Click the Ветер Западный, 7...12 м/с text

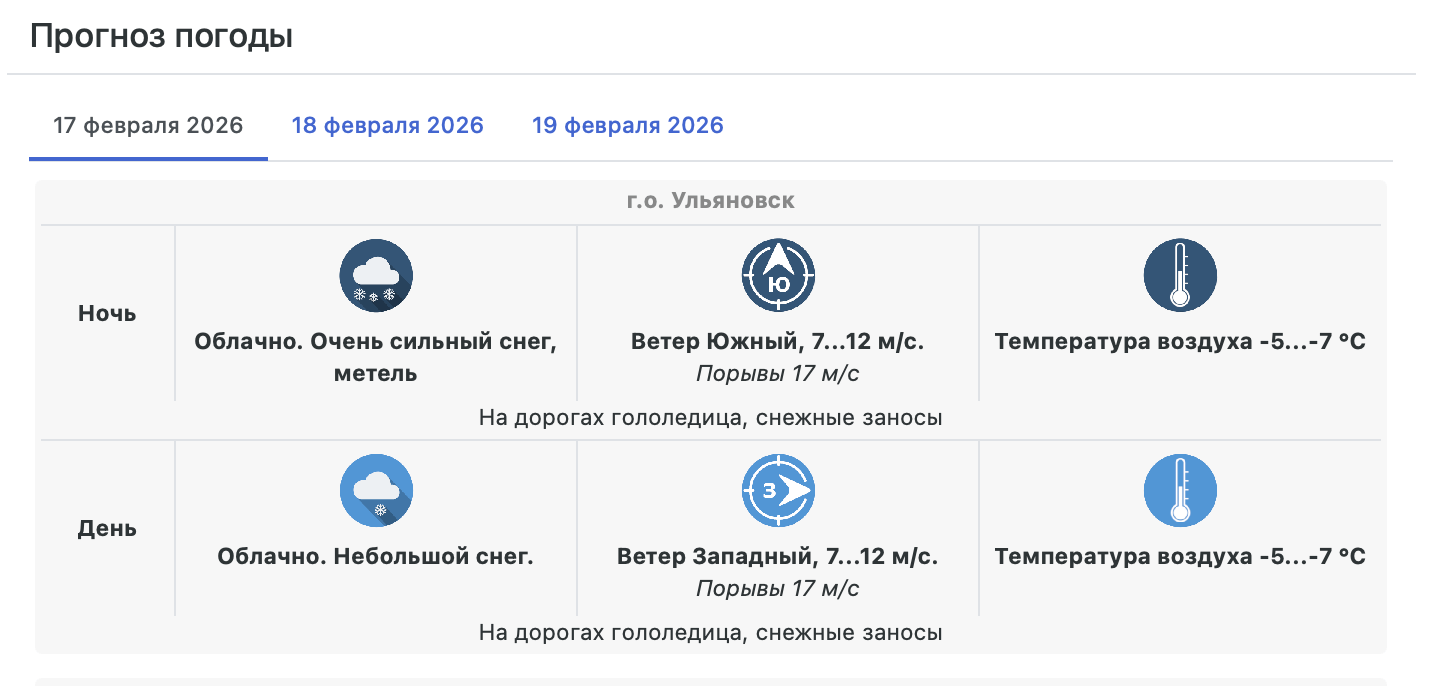tap(778, 557)
